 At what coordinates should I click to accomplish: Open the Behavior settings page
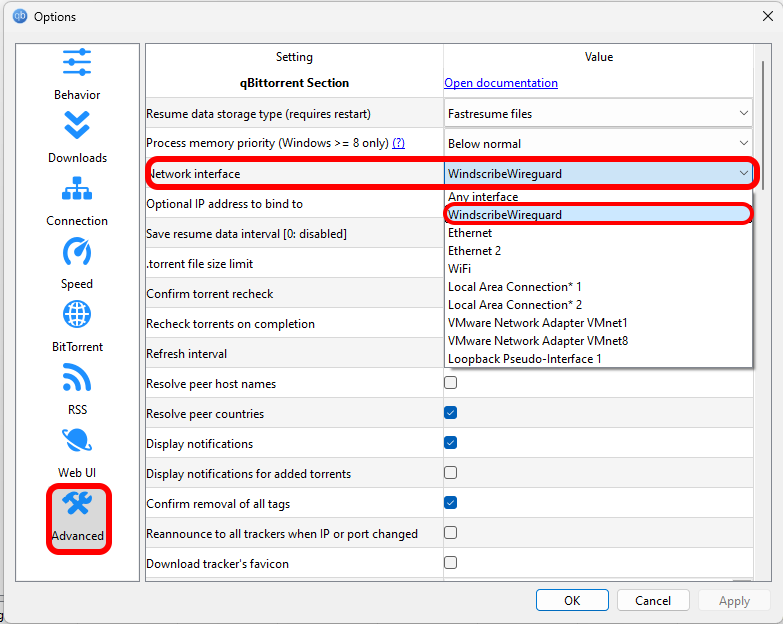click(x=77, y=75)
